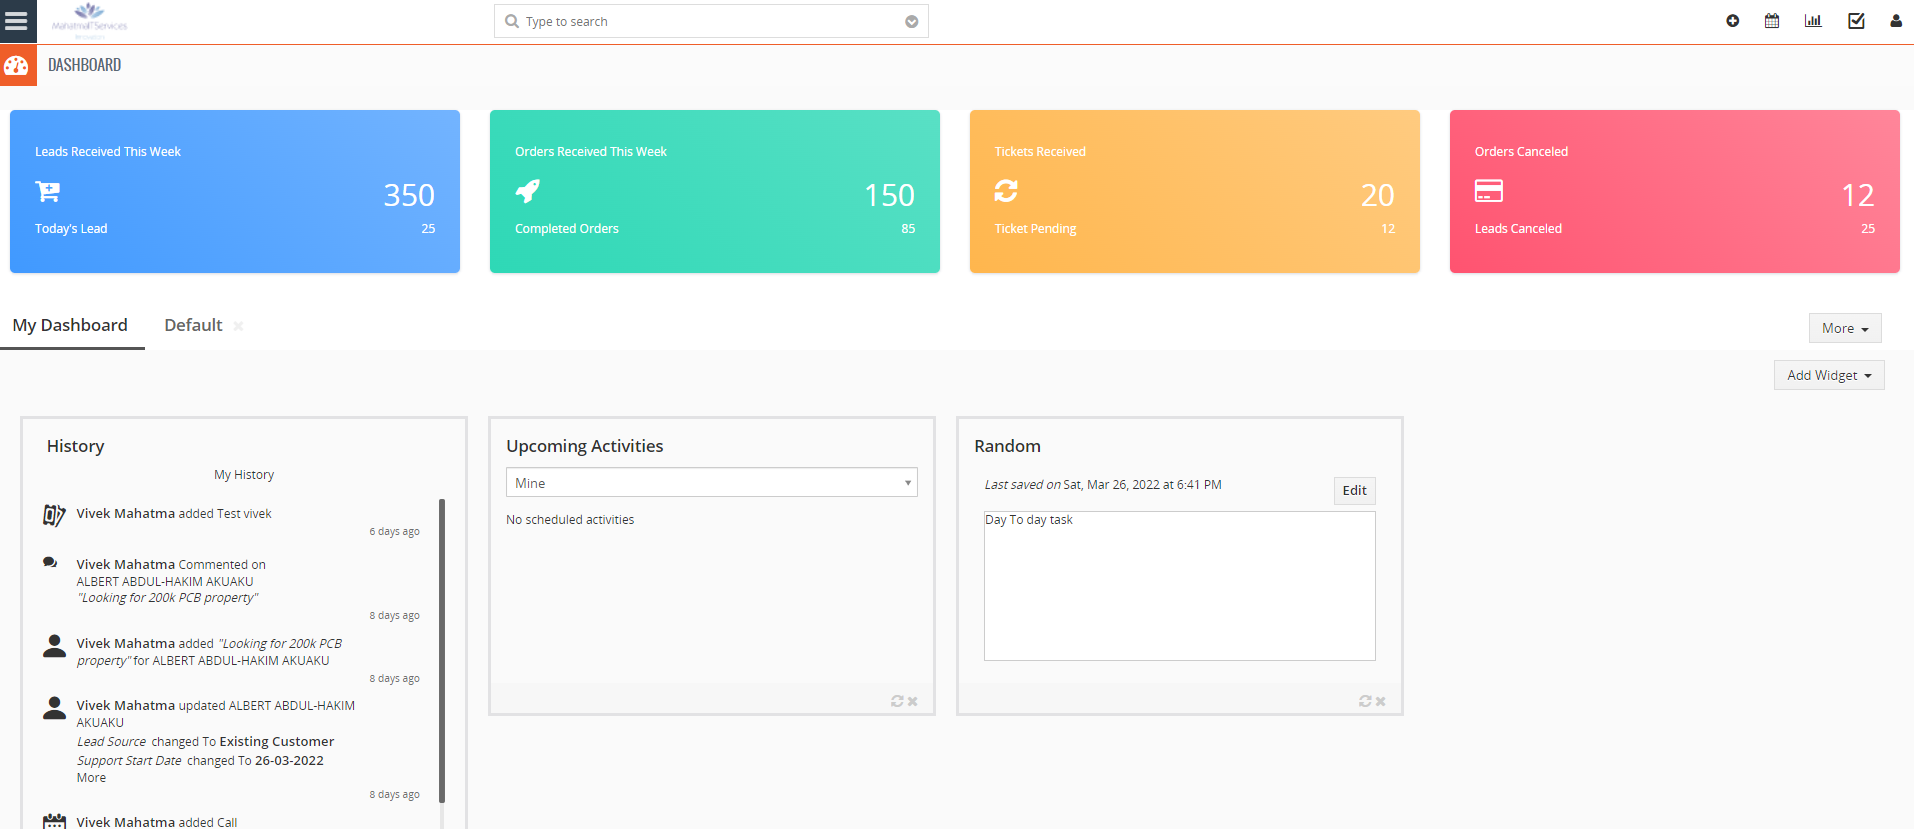Close the Default dashboard tab
The image size is (1914, 829).
[x=238, y=326]
